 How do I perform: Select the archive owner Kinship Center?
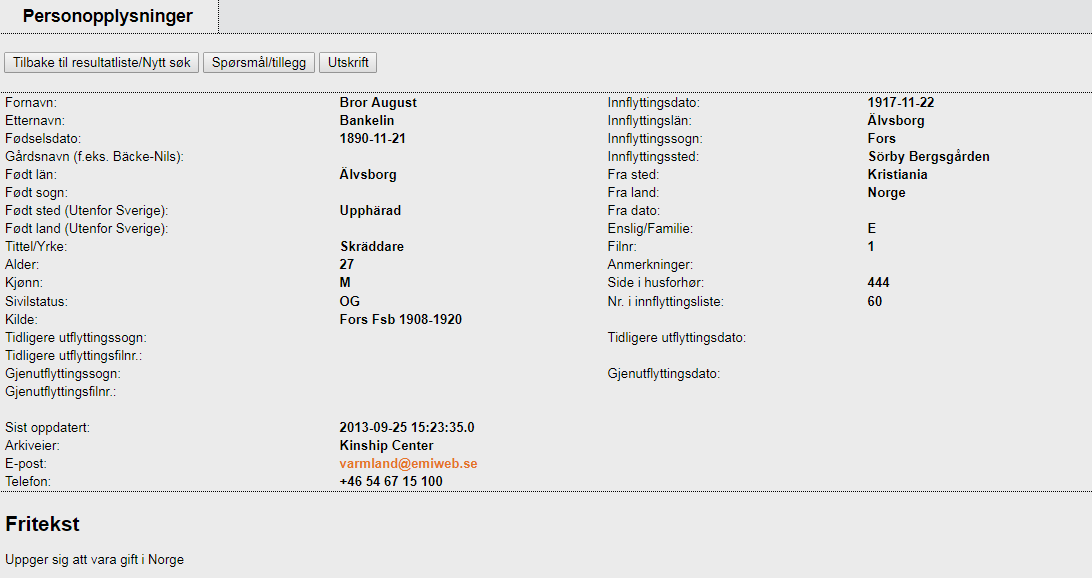click(x=386, y=446)
